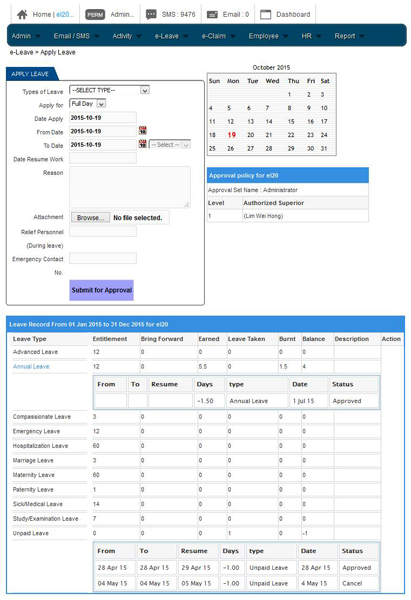Click the SMS speech bubble icon

(x=151, y=15)
